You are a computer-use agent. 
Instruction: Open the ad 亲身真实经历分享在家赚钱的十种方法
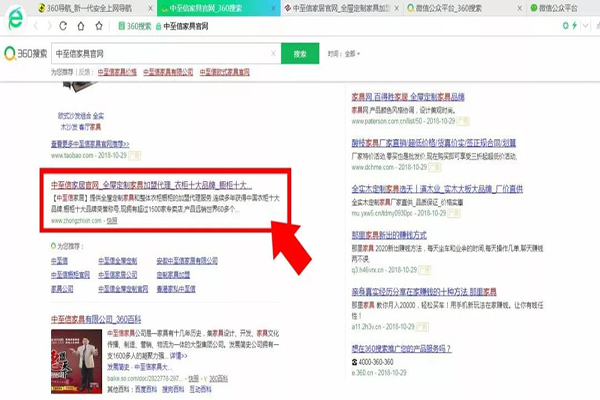tap(424, 292)
